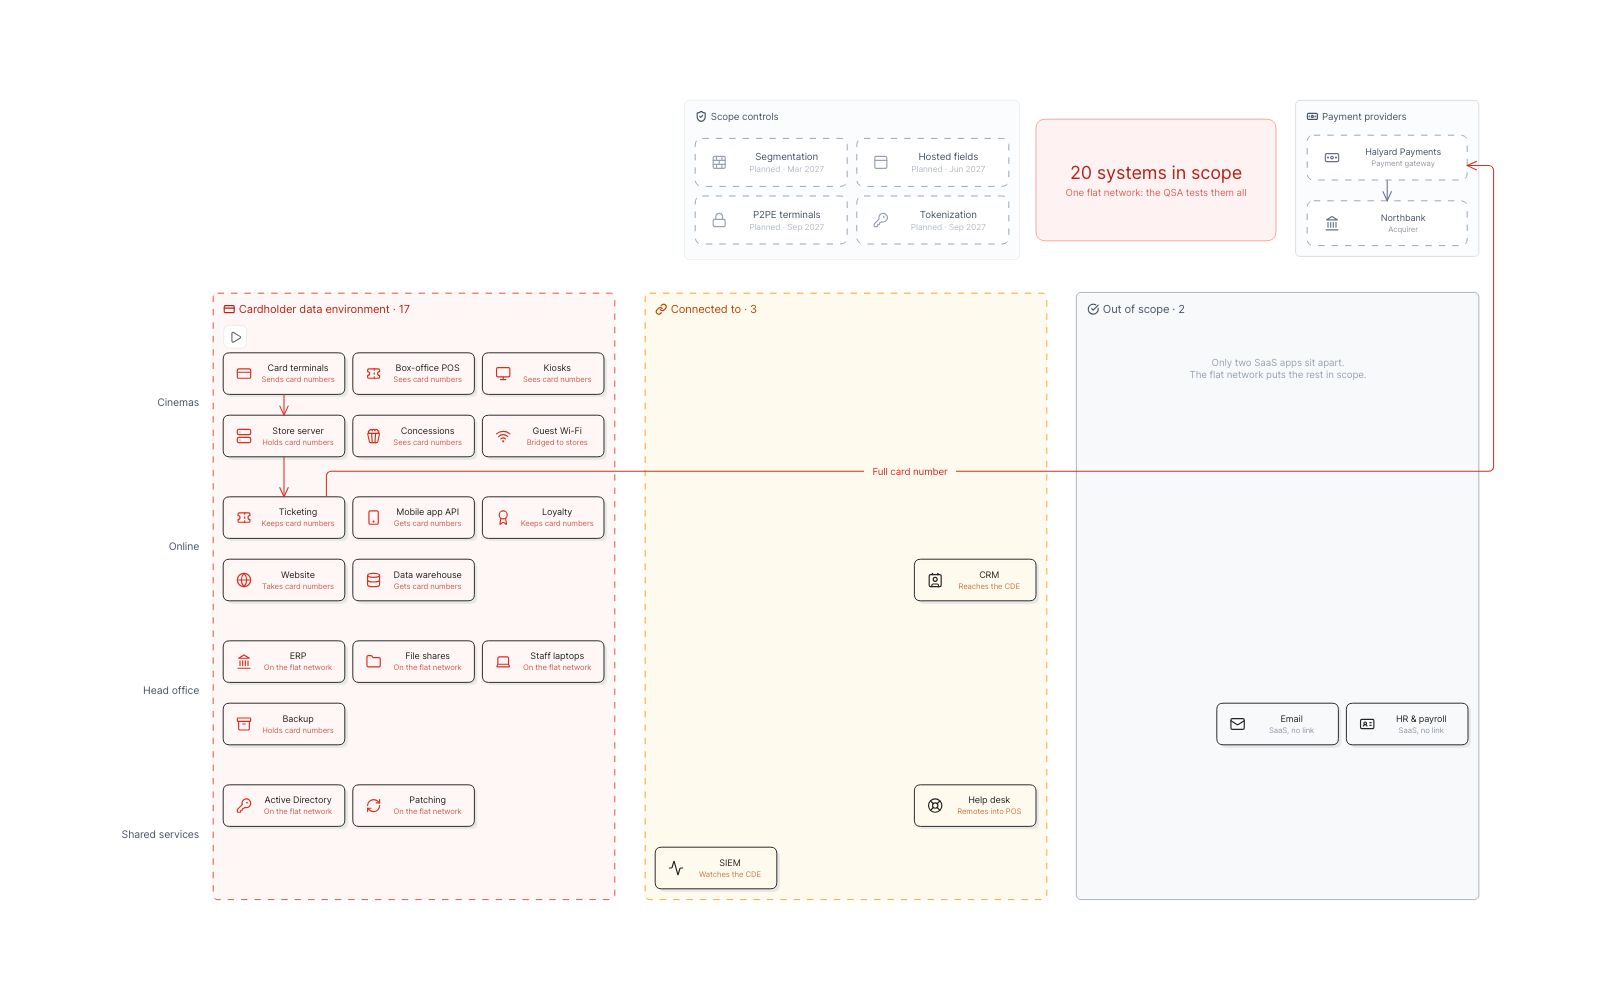Click the Scope controls panel heading
Image resolution: width=1600 pixels, height=1000 pixels.
click(744, 117)
